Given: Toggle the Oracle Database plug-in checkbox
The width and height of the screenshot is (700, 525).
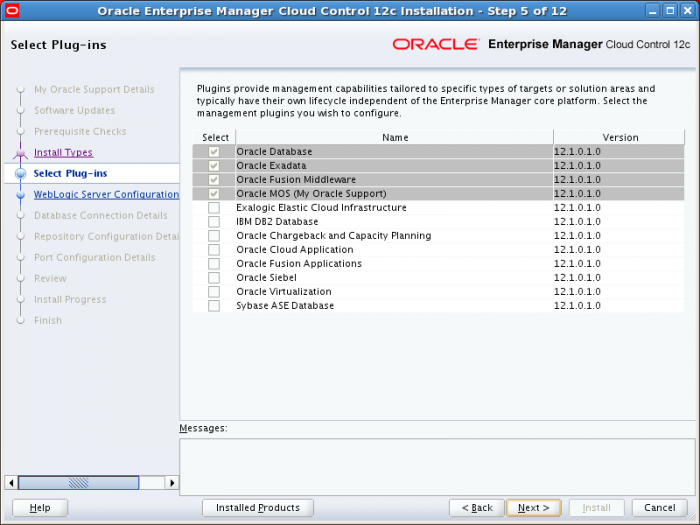Looking at the screenshot, I should coord(214,152).
